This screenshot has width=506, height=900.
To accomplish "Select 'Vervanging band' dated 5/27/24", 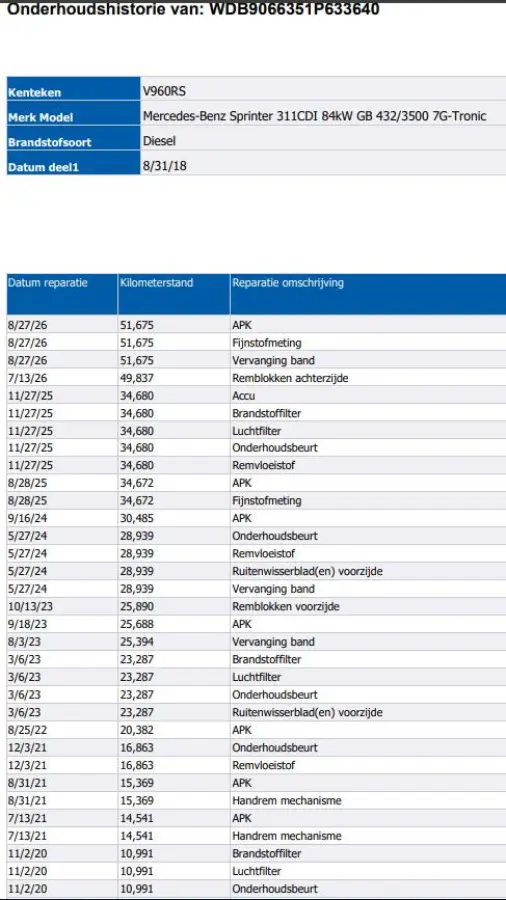I will point(273,589).
